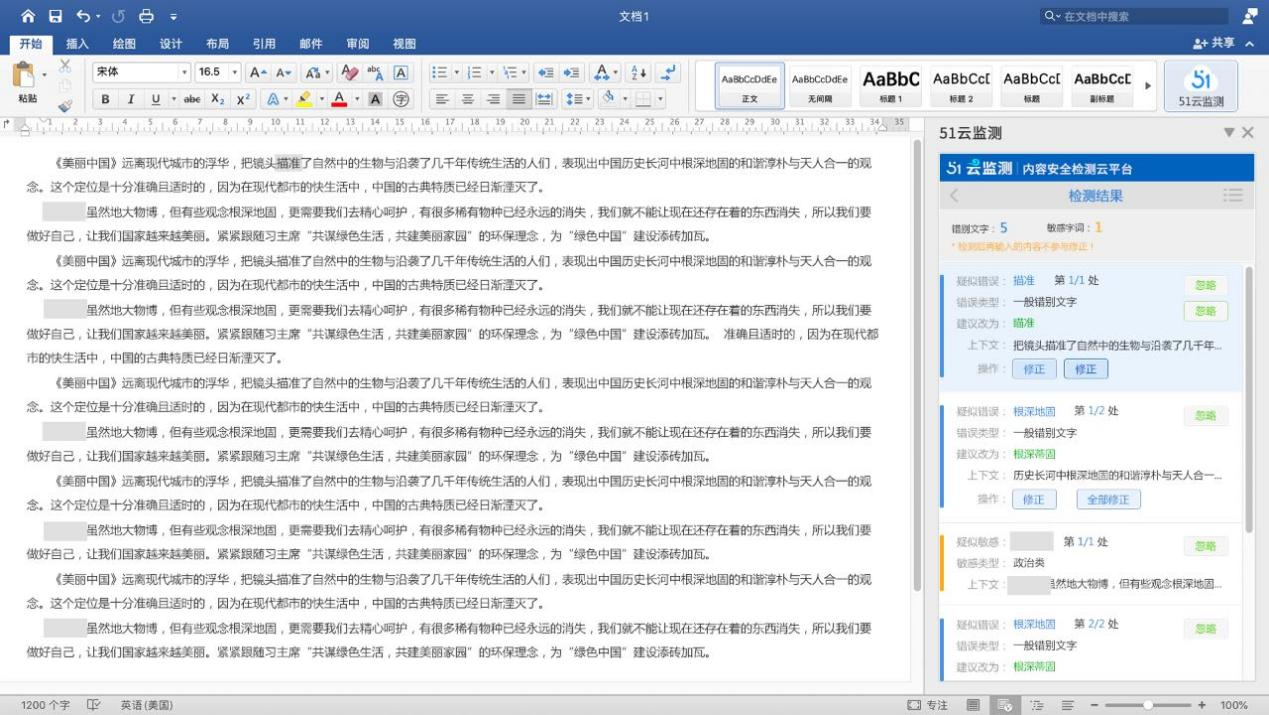Screen dimensions: 1269x715
Task: Click the 共享 share button
Action: 1214,44
